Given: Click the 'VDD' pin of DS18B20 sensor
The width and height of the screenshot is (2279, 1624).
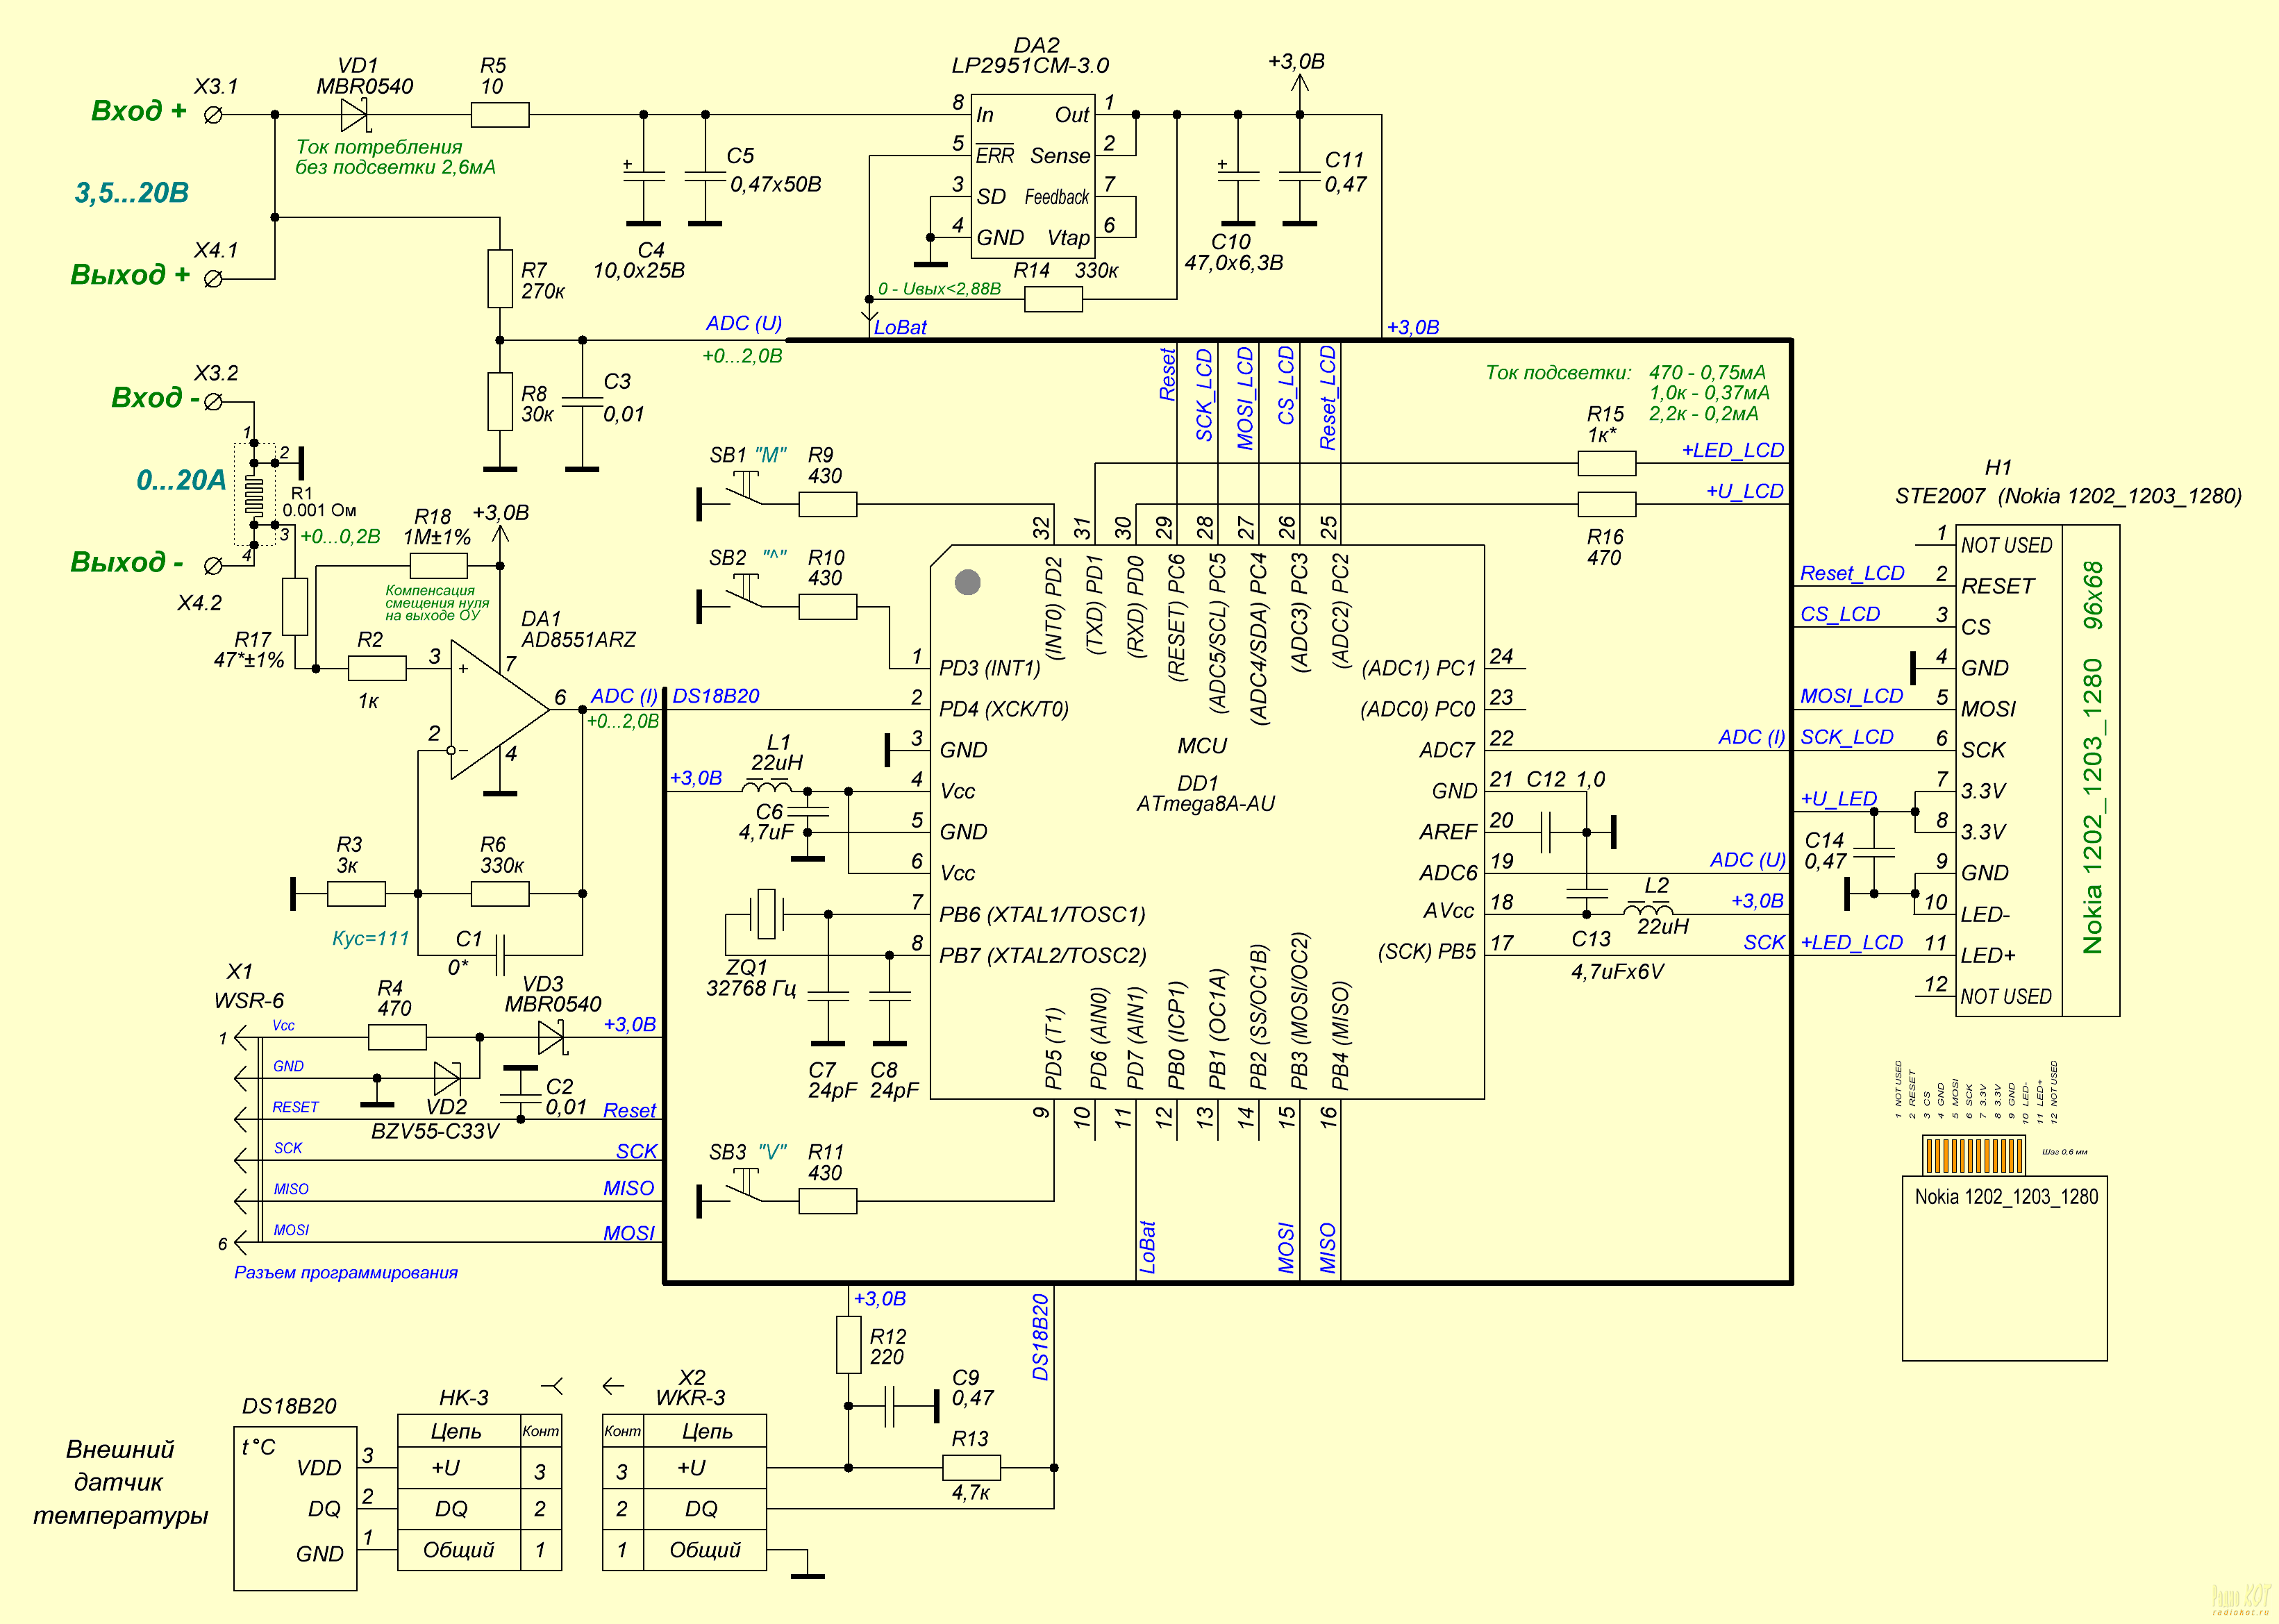Looking at the screenshot, I should pos(319,1469).
